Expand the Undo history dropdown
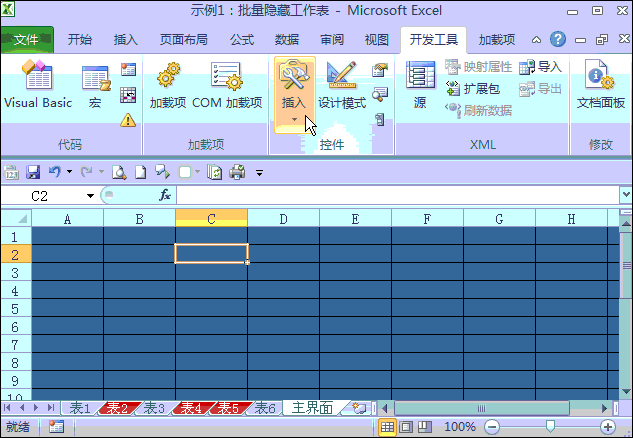Image resolution: width=633 pixels, height=438 pixels. (x=69, y=172)
